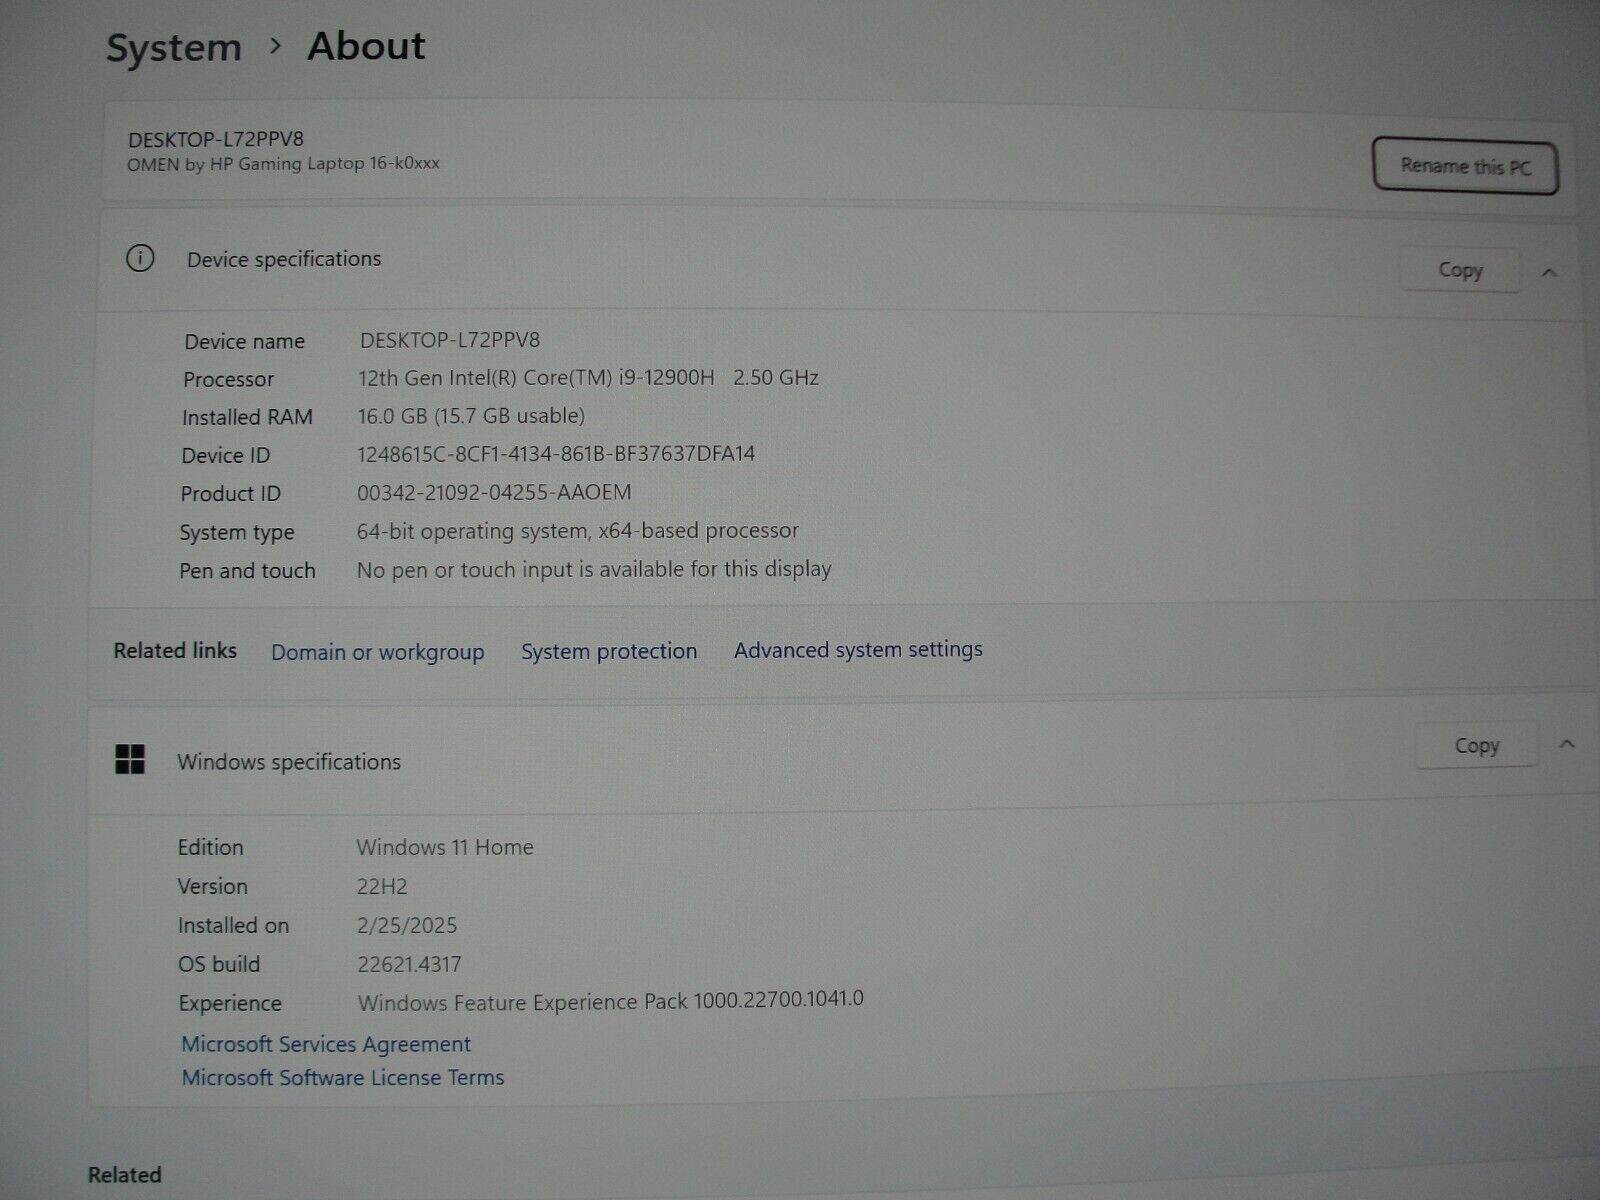Image resolution: width=1600 pixels, height=1200 pixels.
Task: Collapse the Windows specifications section
Action: (x=1567, y=744)
